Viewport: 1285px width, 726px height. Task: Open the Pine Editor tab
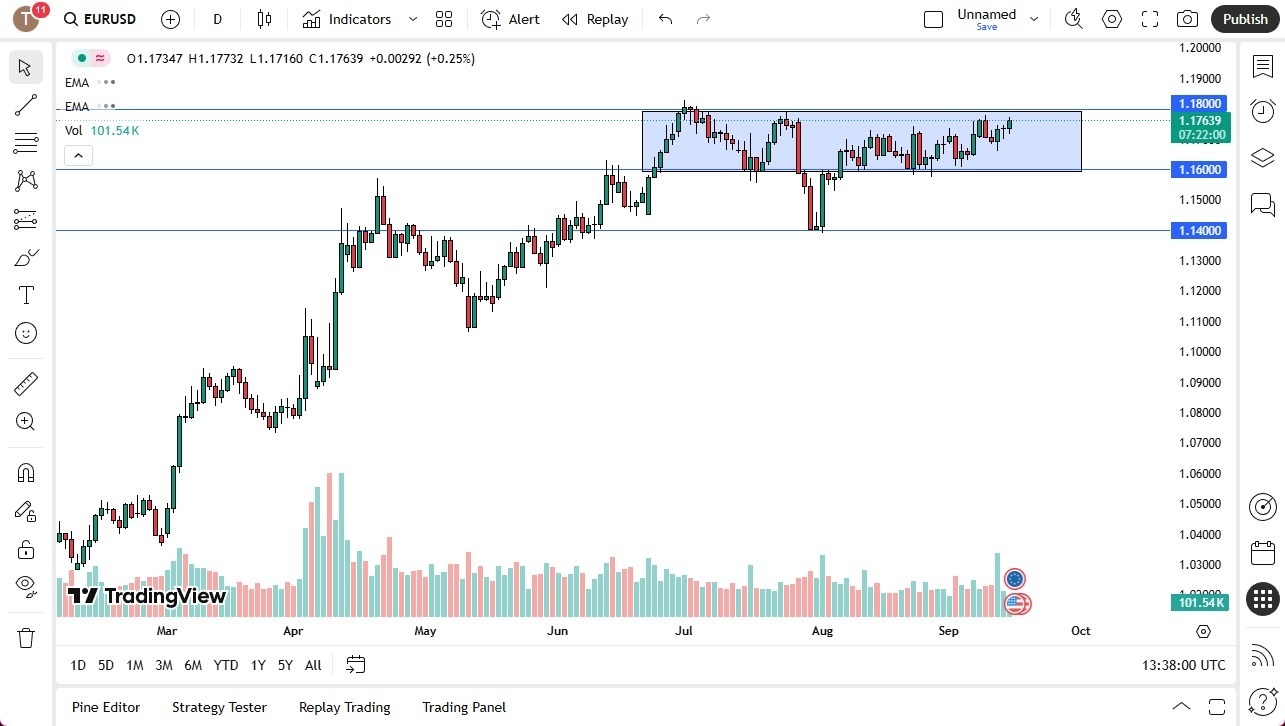(x=105, y=707)
